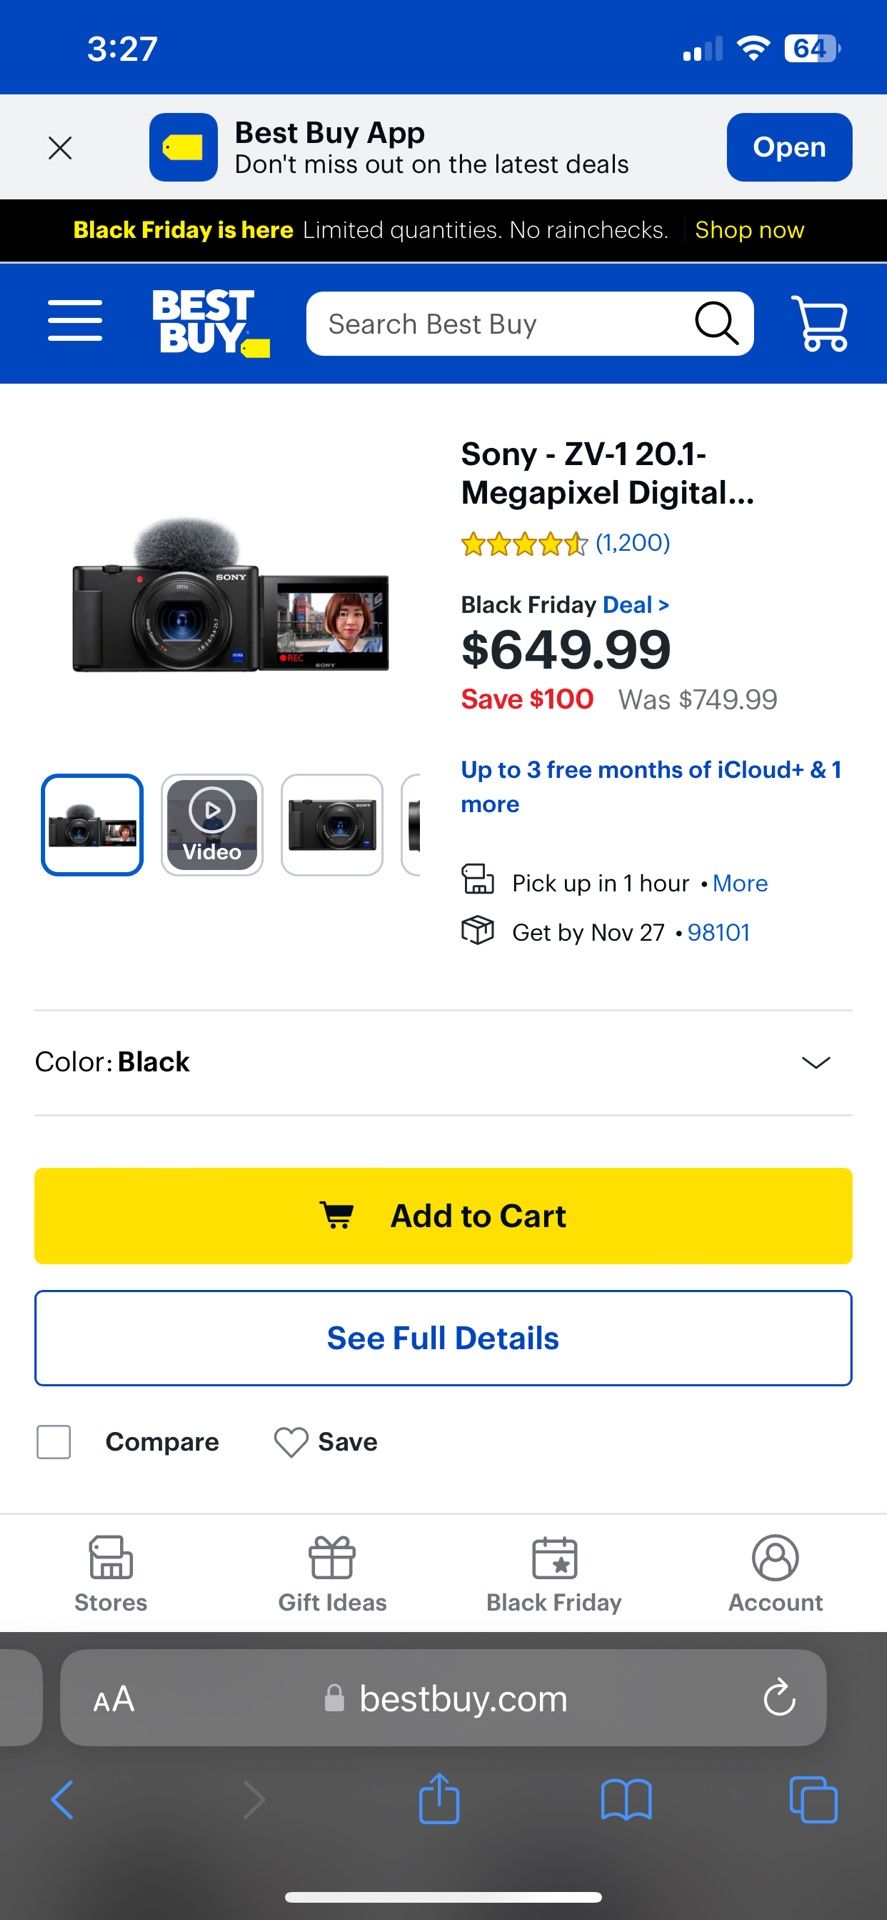Screen dimensions: 887x1920
Task: Open Safari AA text size menu
Action: click(x=114, y=1698)
